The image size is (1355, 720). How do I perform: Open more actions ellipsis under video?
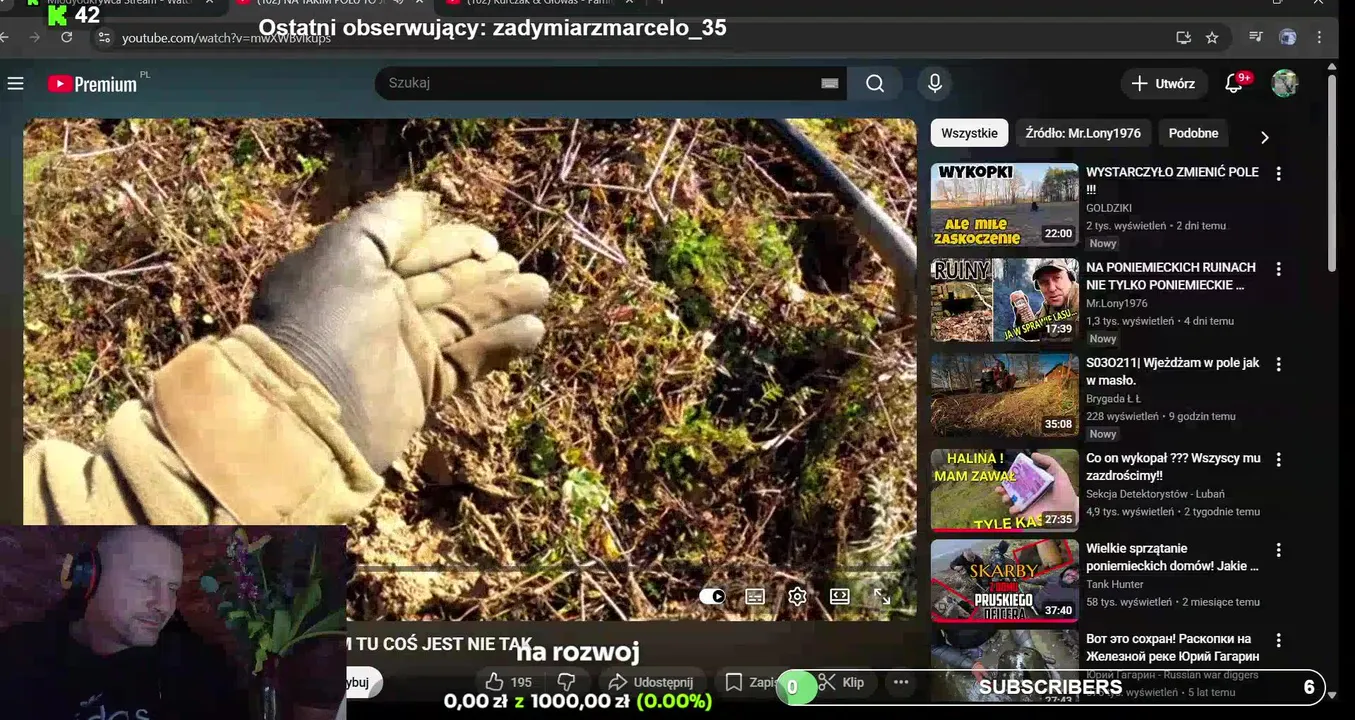[x=901, y=682]
